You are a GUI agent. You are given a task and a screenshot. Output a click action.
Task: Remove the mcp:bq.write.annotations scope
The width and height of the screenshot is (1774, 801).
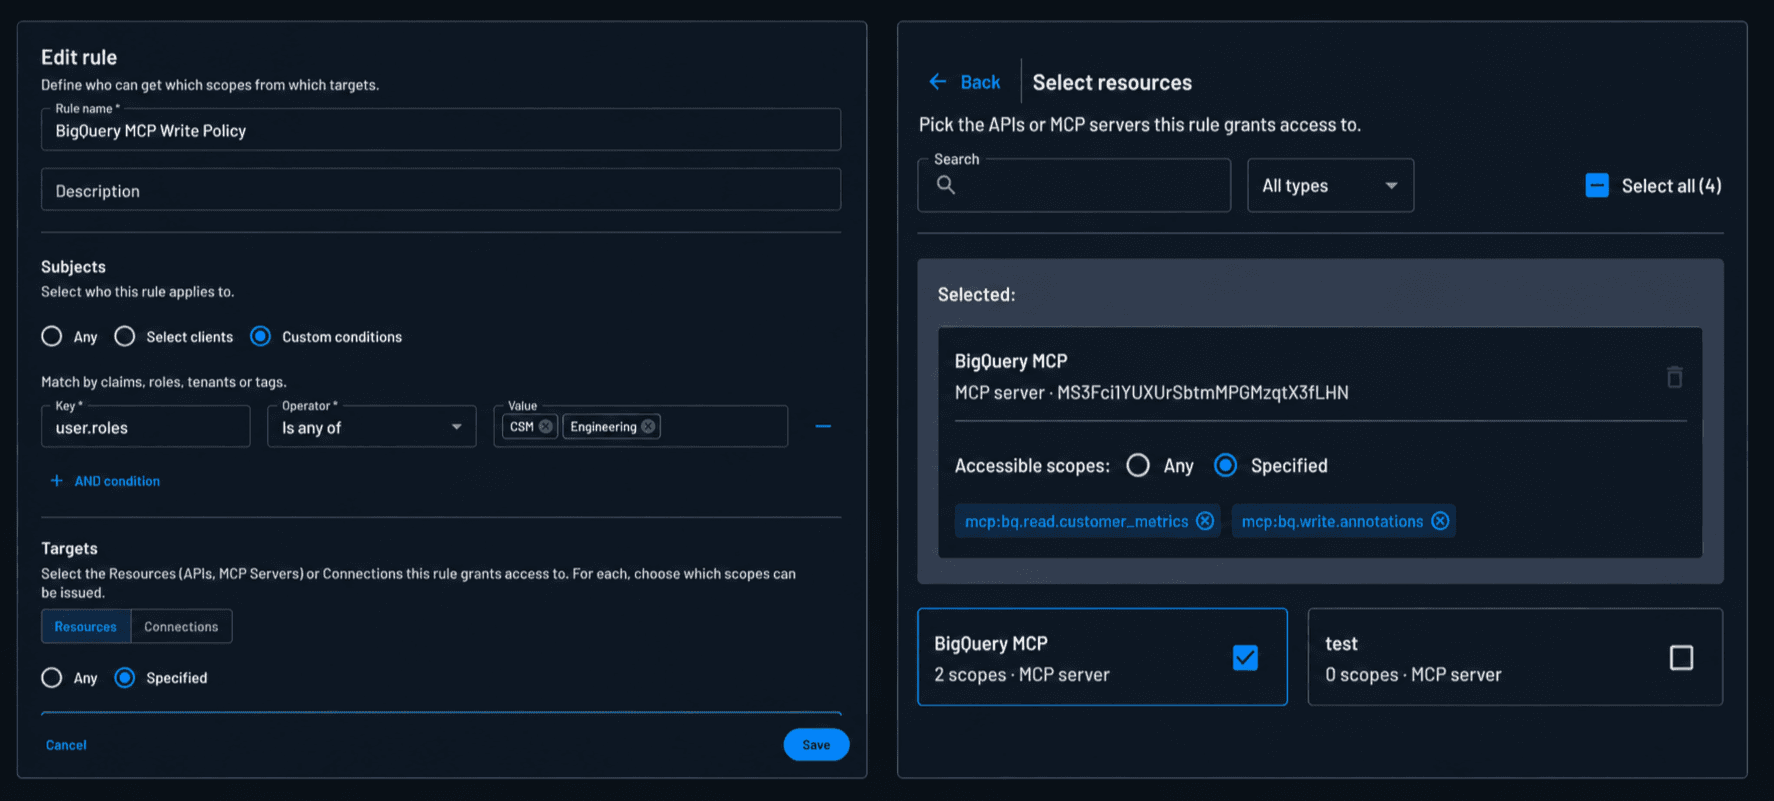(1440, 521)
